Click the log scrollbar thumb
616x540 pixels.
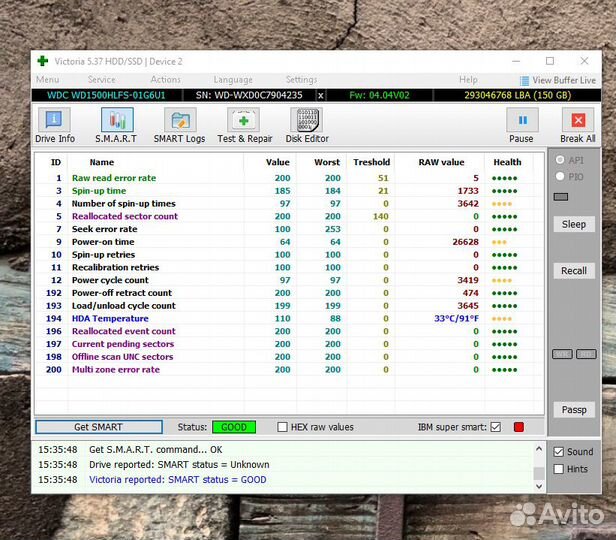539,473
